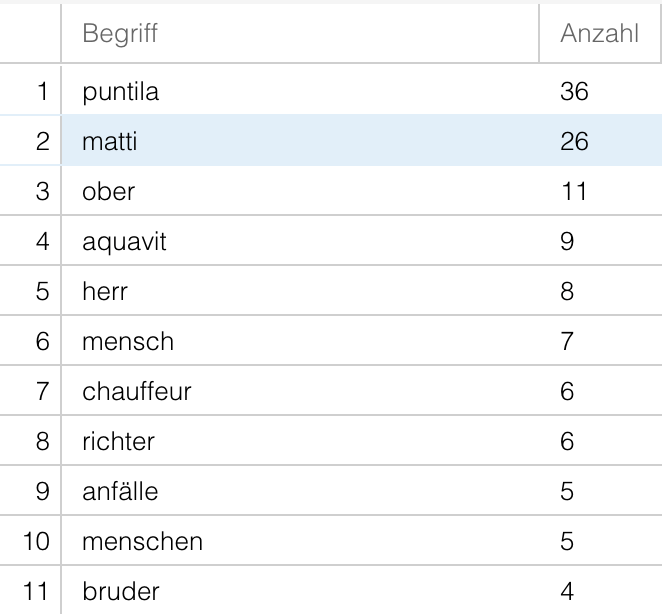Screen dimensions: 662x614
Task: Select the 'anfälle' term cell
Action: pyautogui.click(x=120, y=492)
